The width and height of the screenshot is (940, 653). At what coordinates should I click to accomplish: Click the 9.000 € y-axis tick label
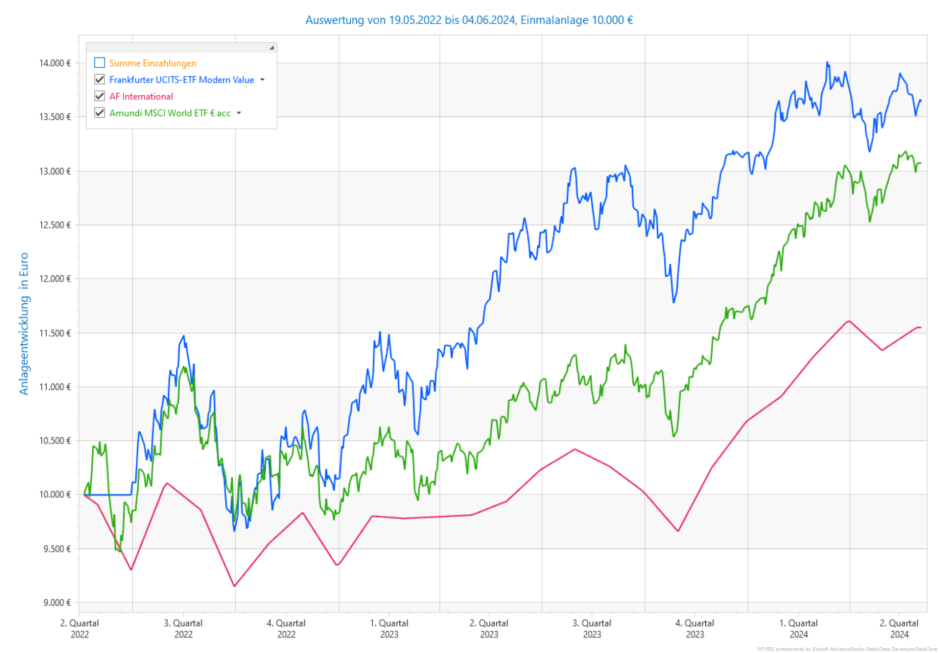tap(55, 602)
